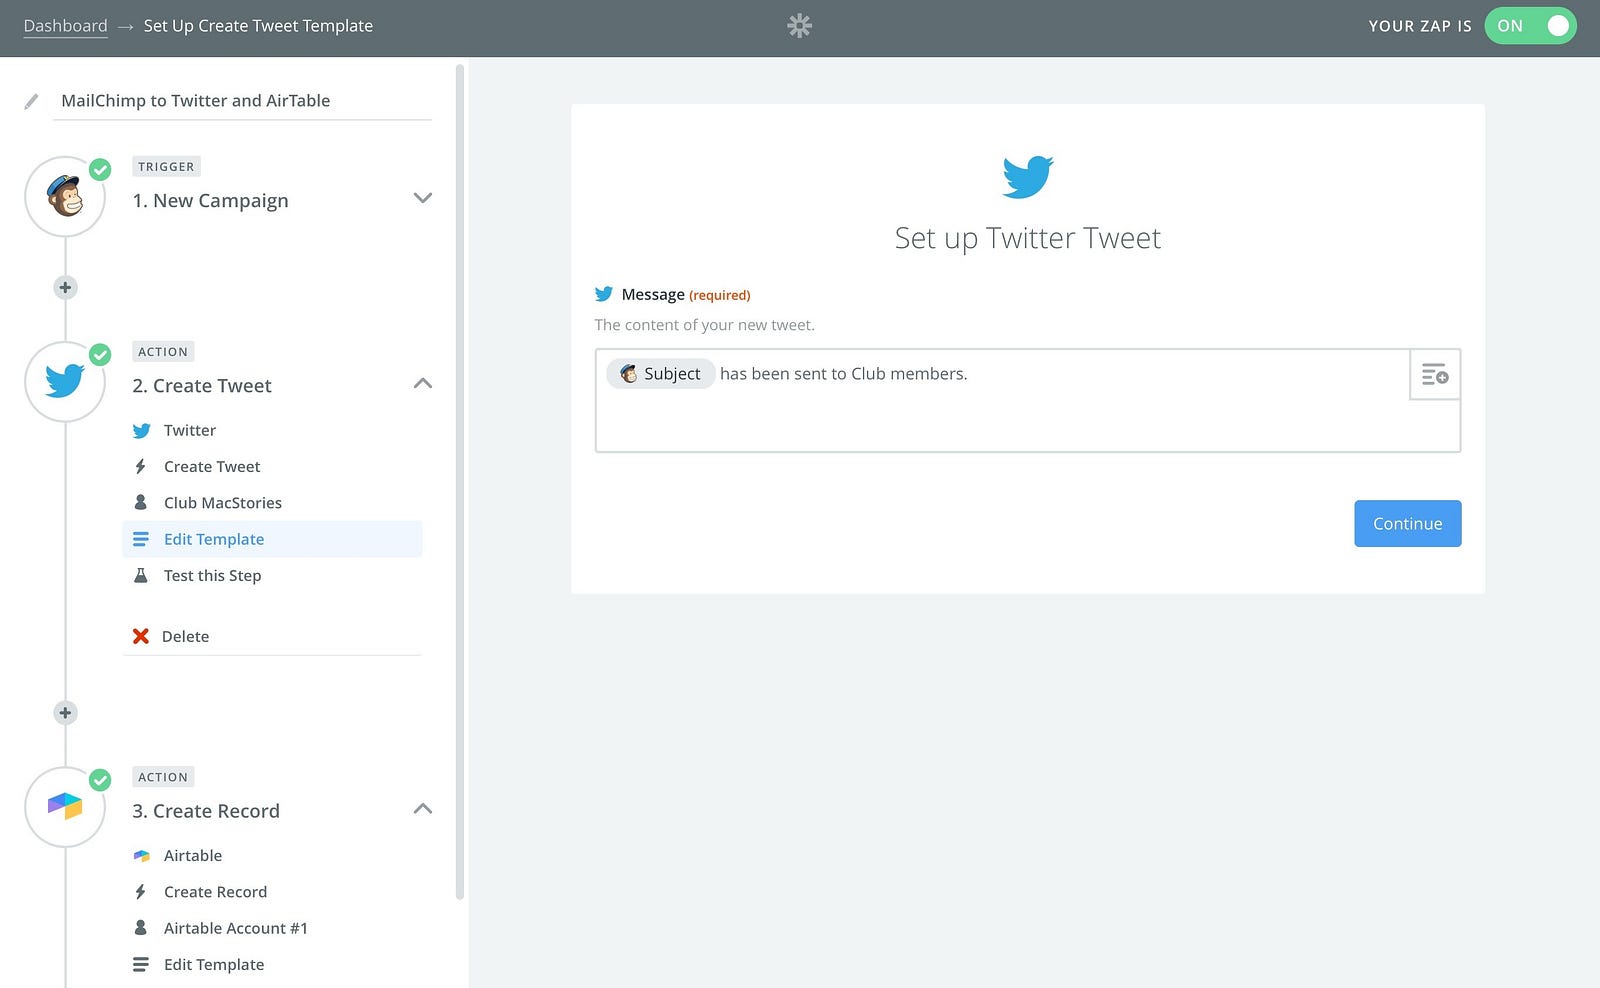Click the lightning bolt beside Create Tweet
This screenshot has width=1600, height=988.
coord(141,467)
